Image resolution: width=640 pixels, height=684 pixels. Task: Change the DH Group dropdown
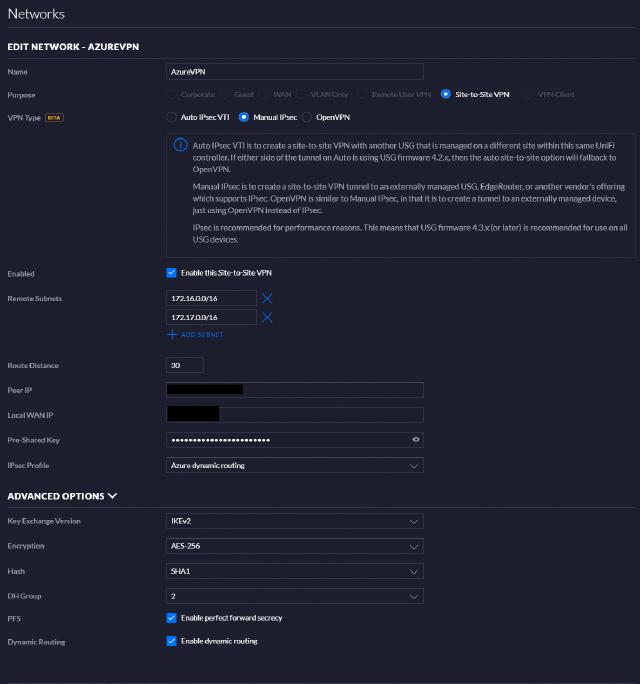(294, 596)
